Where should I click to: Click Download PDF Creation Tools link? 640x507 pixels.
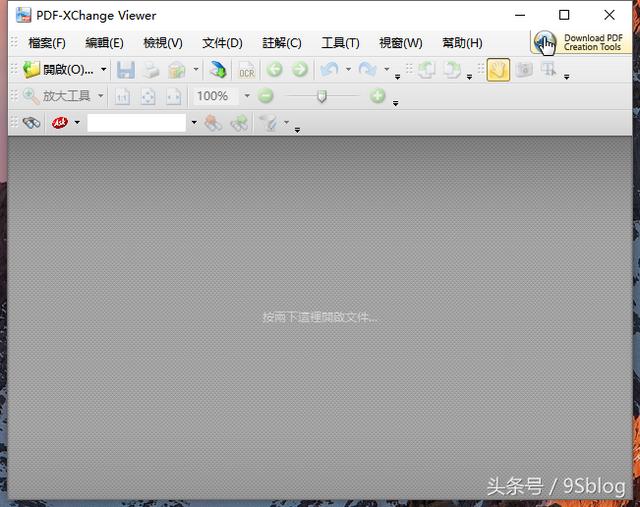click(580, 42)
